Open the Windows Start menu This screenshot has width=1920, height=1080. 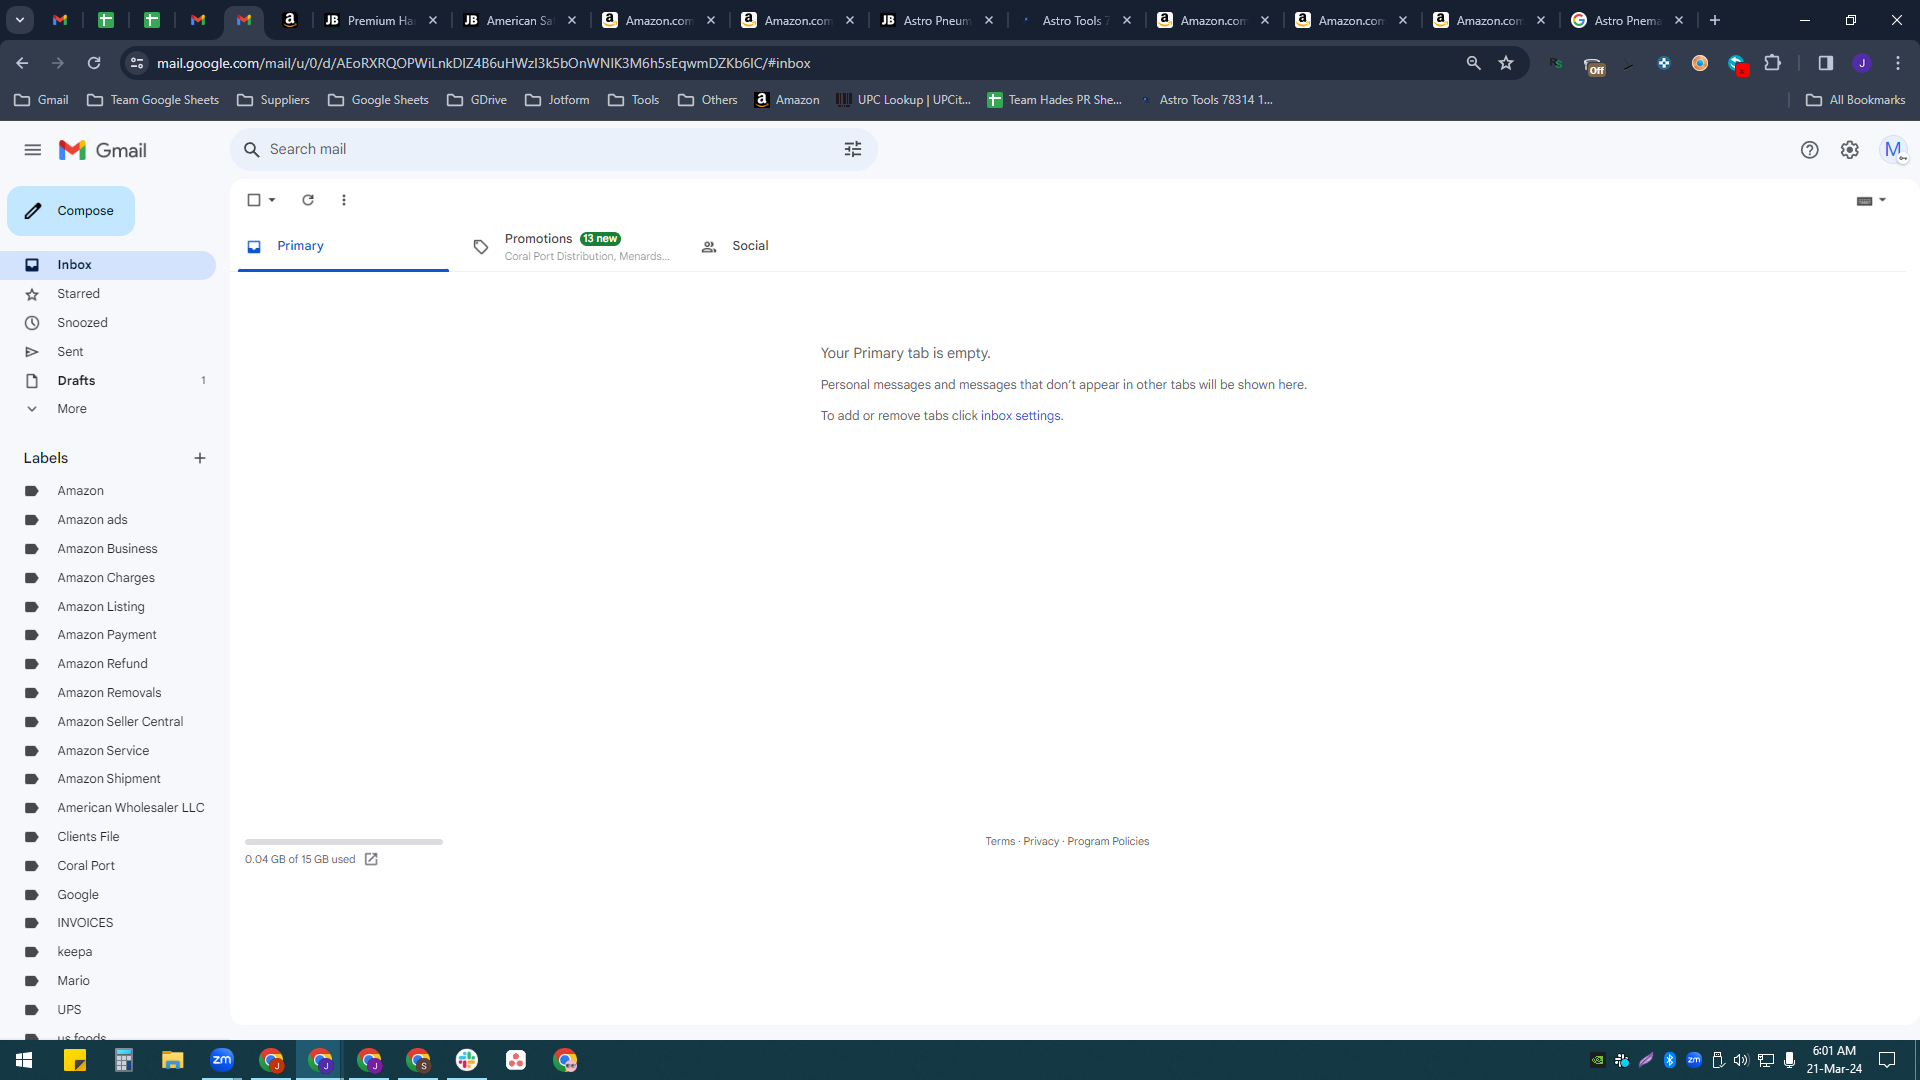click(x=24, y=1060)
